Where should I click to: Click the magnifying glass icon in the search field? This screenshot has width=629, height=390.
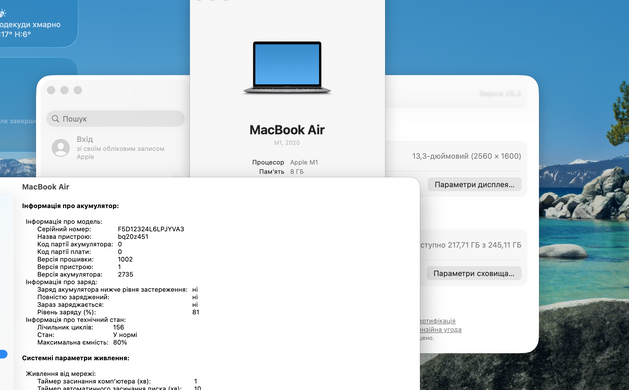point(55,119)
